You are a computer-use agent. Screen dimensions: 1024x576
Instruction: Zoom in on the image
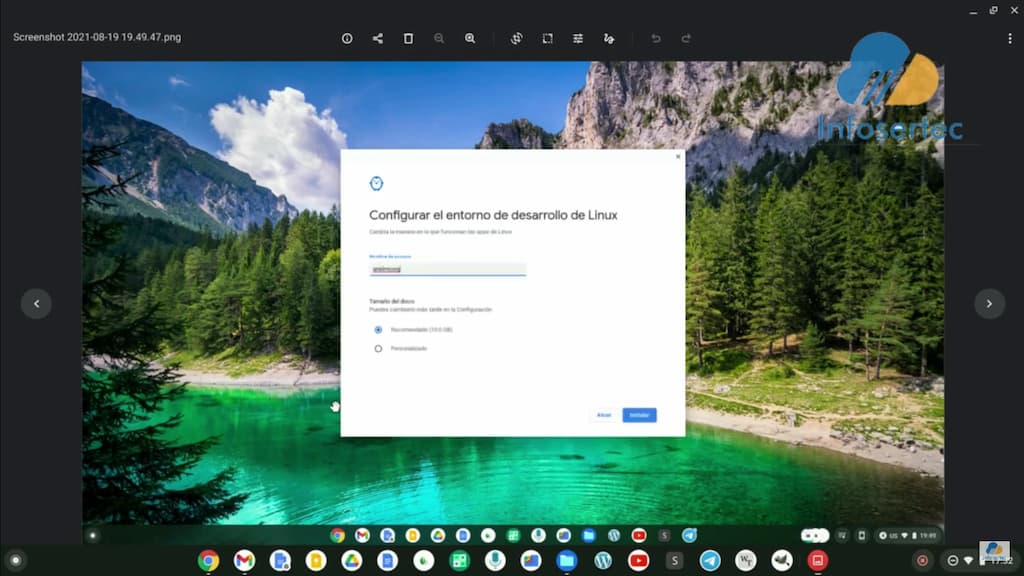click(470, 38)
